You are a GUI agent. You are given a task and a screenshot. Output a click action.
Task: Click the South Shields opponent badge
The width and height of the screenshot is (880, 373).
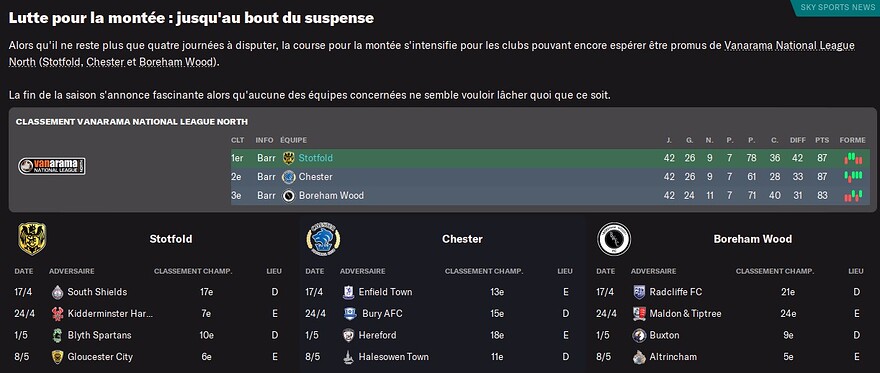57,292
